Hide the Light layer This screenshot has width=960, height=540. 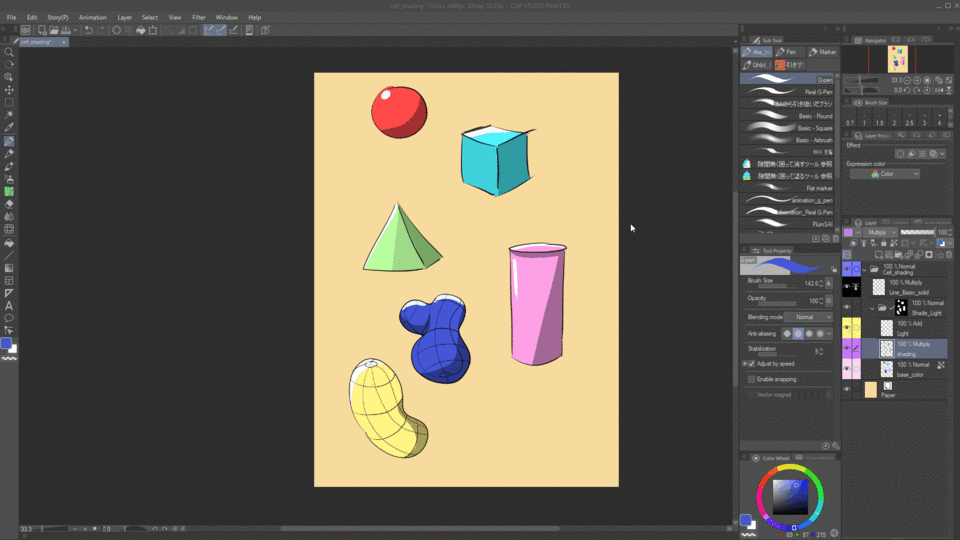point(847,328)
